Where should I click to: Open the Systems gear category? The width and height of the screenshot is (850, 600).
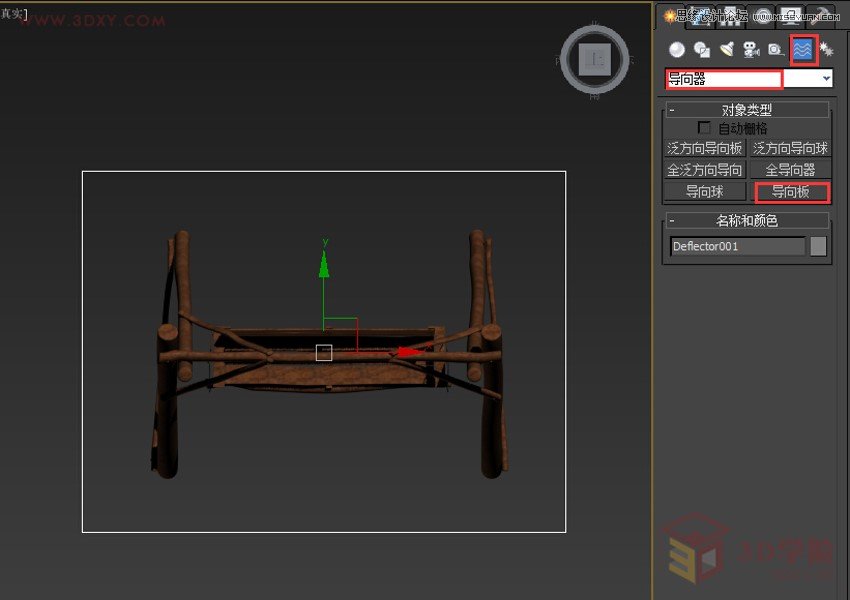pos(826,48)
